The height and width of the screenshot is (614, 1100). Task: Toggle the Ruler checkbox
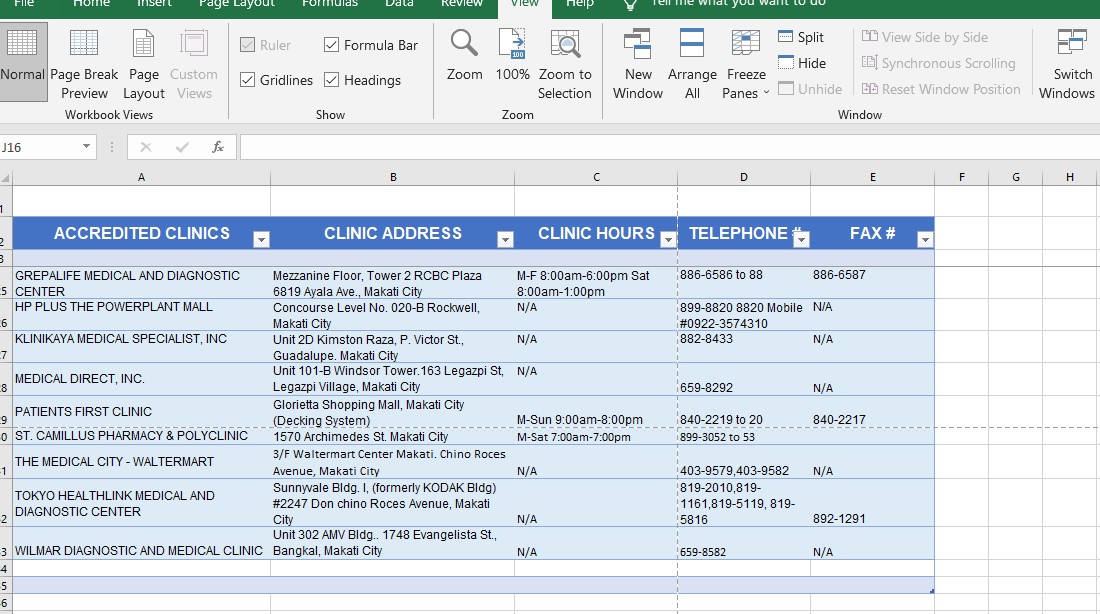coord(247,45)
